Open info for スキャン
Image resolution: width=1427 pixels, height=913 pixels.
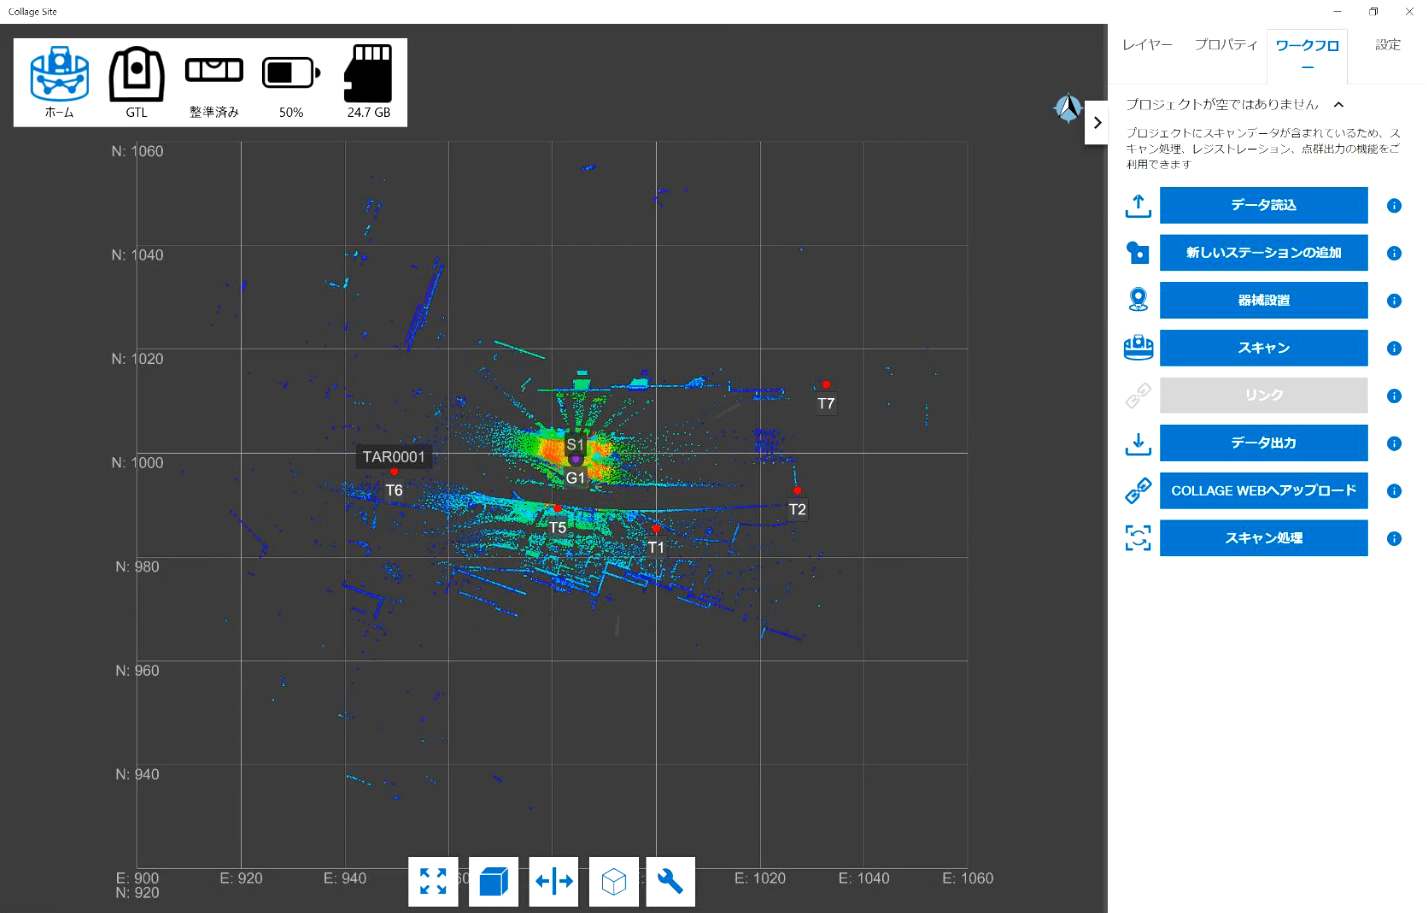pos(1394,348)
